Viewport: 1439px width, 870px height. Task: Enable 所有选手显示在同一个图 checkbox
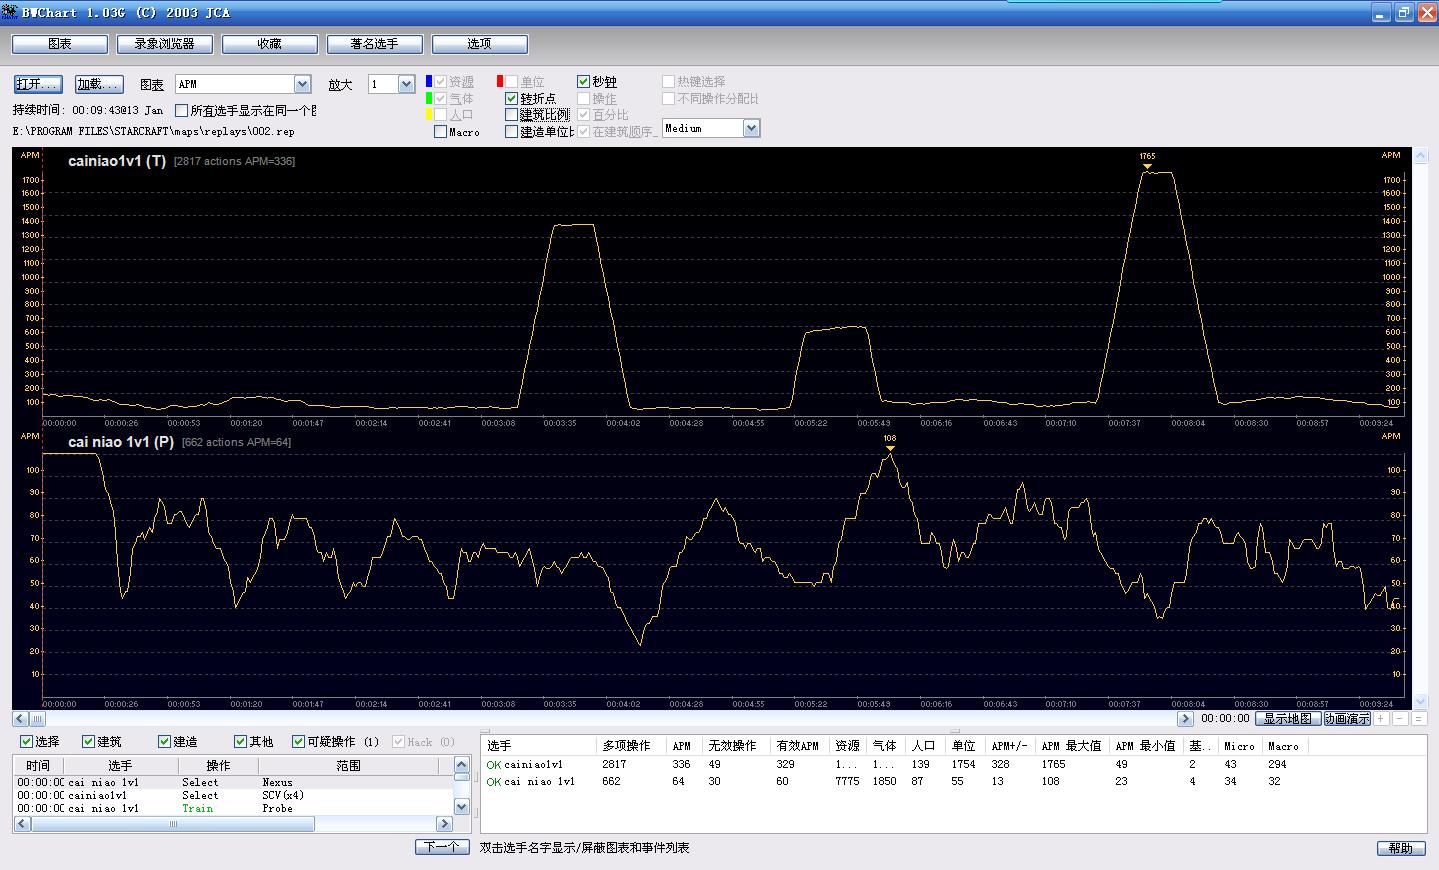[182, 110]
